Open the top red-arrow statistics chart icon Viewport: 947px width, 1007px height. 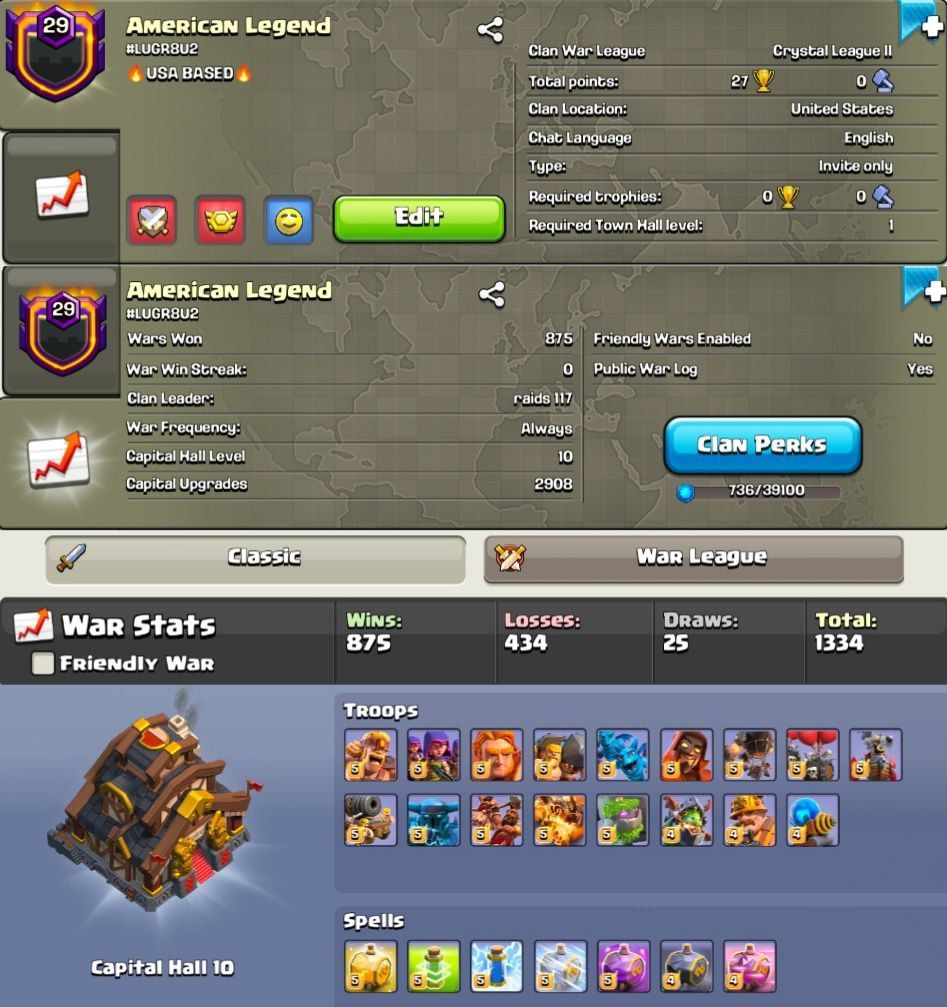click(x=62, y=193)
